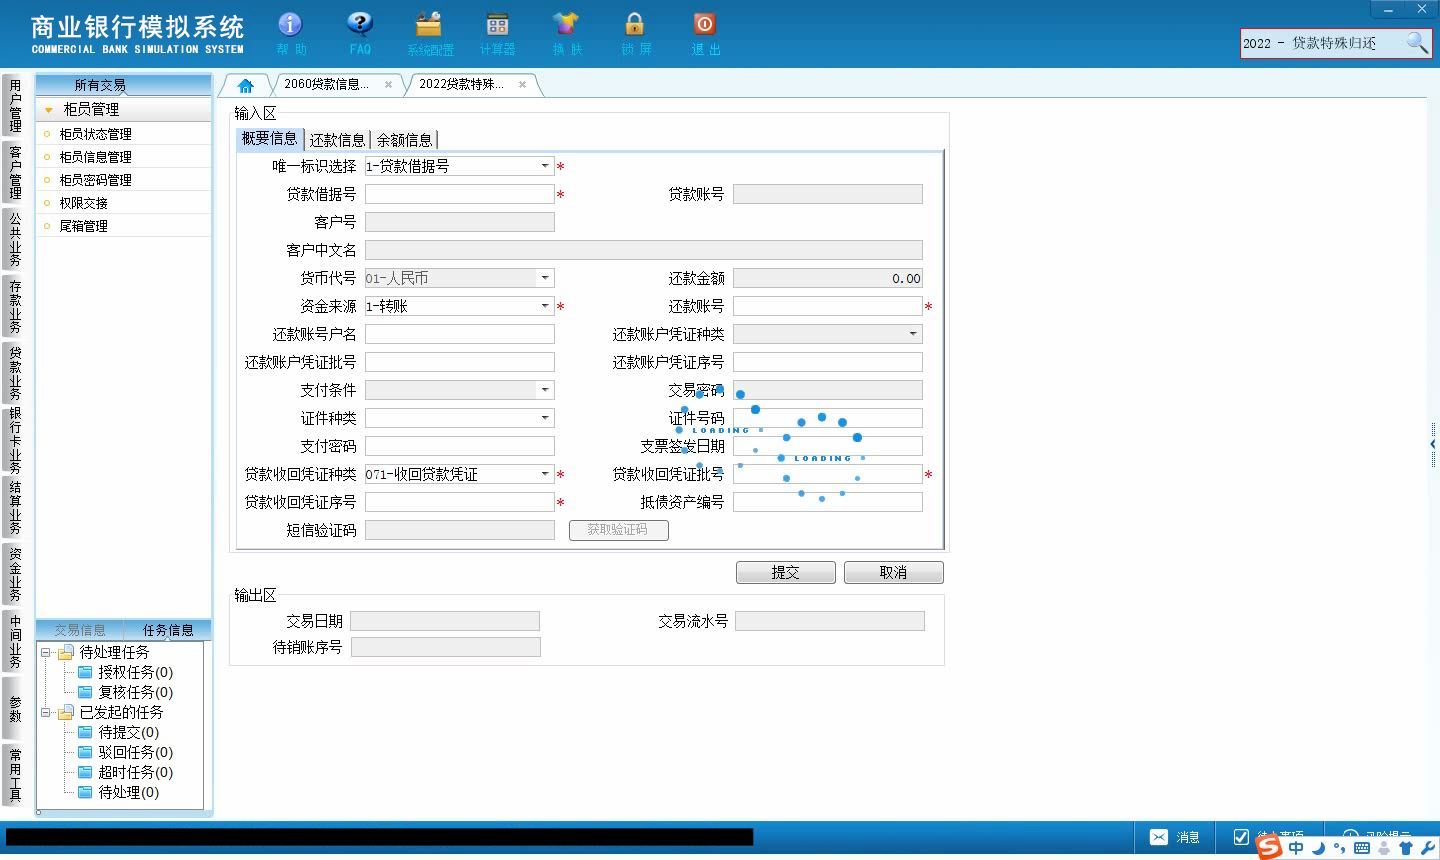Switch to the 余额信息 tab
This screenshot has height=860, width=1440.
pyautogui.click(x=404, y=140)
